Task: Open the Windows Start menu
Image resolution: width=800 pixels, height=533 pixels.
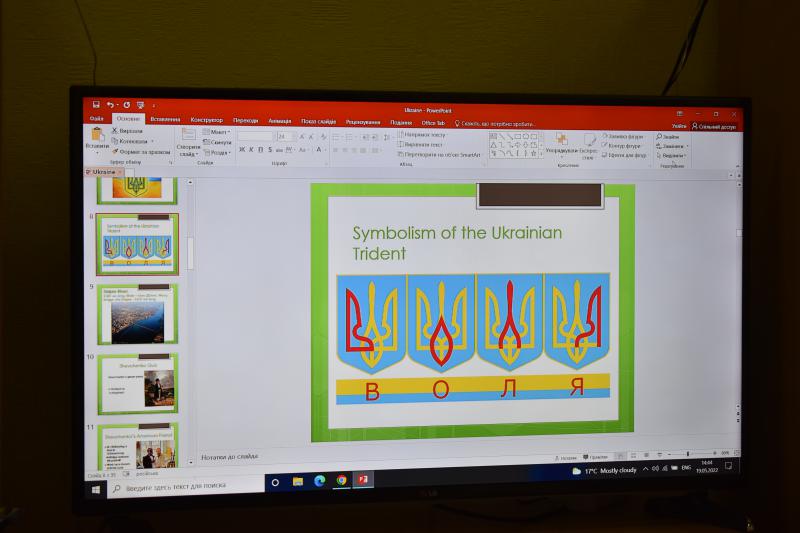Action: click(x=95, y=489)
